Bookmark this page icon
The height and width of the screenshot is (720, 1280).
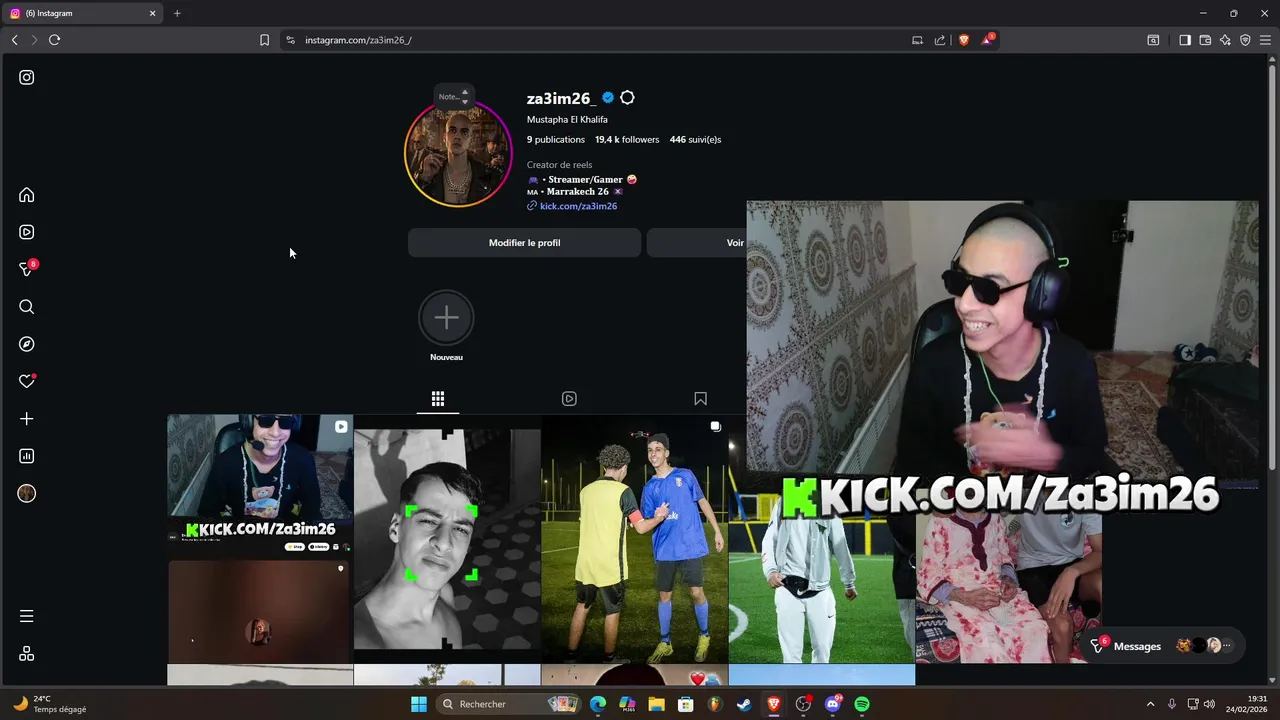264,40
